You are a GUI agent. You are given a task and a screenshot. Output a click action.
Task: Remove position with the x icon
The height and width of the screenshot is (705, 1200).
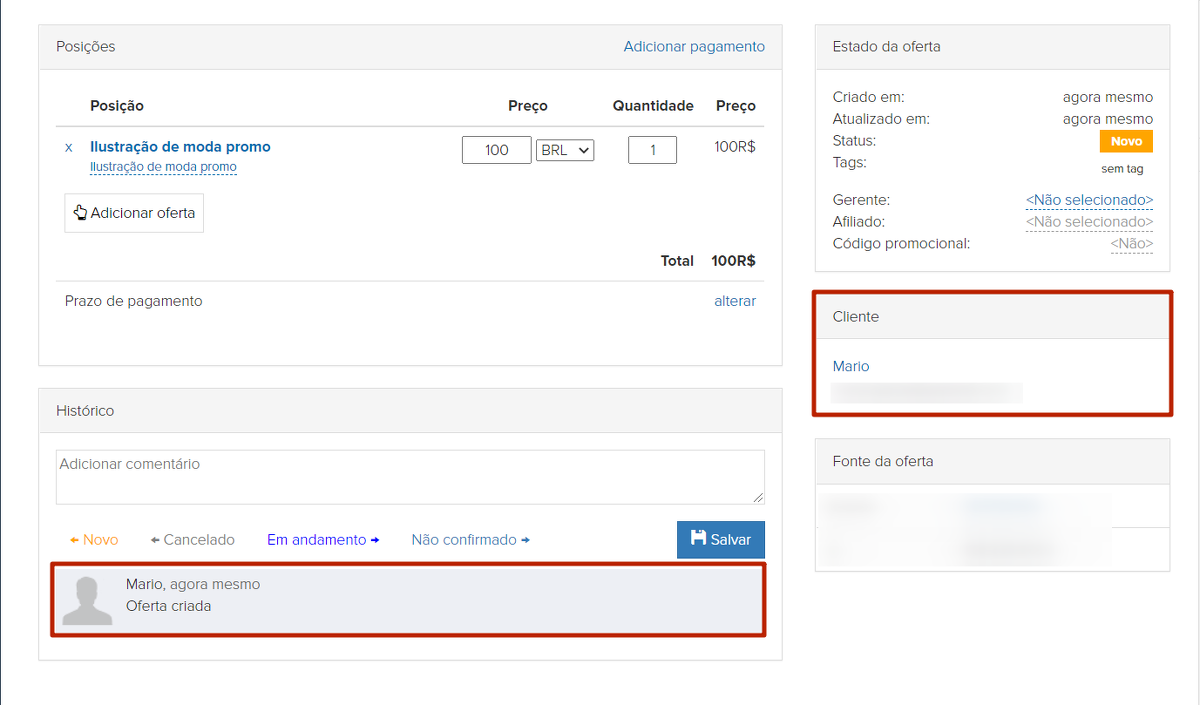click(x=69, y=147)
